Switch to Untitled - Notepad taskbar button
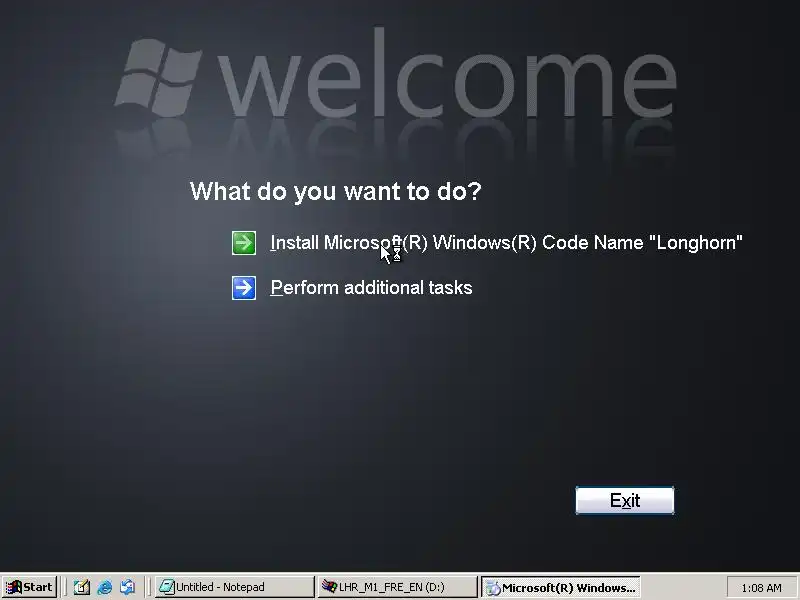 [234, 587]
